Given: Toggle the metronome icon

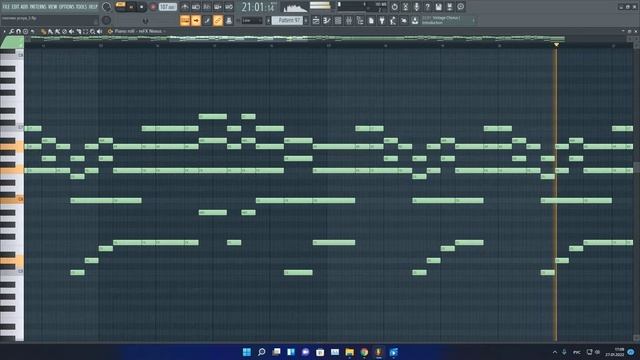Looking at the screenshot, I should [x=184, y=7].
